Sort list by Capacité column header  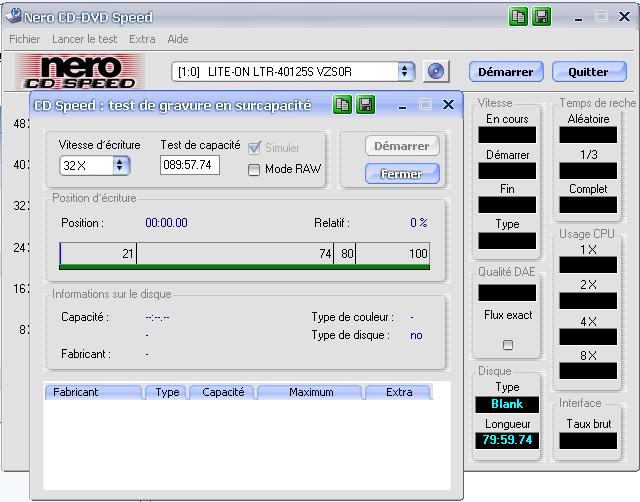(223, 392)
